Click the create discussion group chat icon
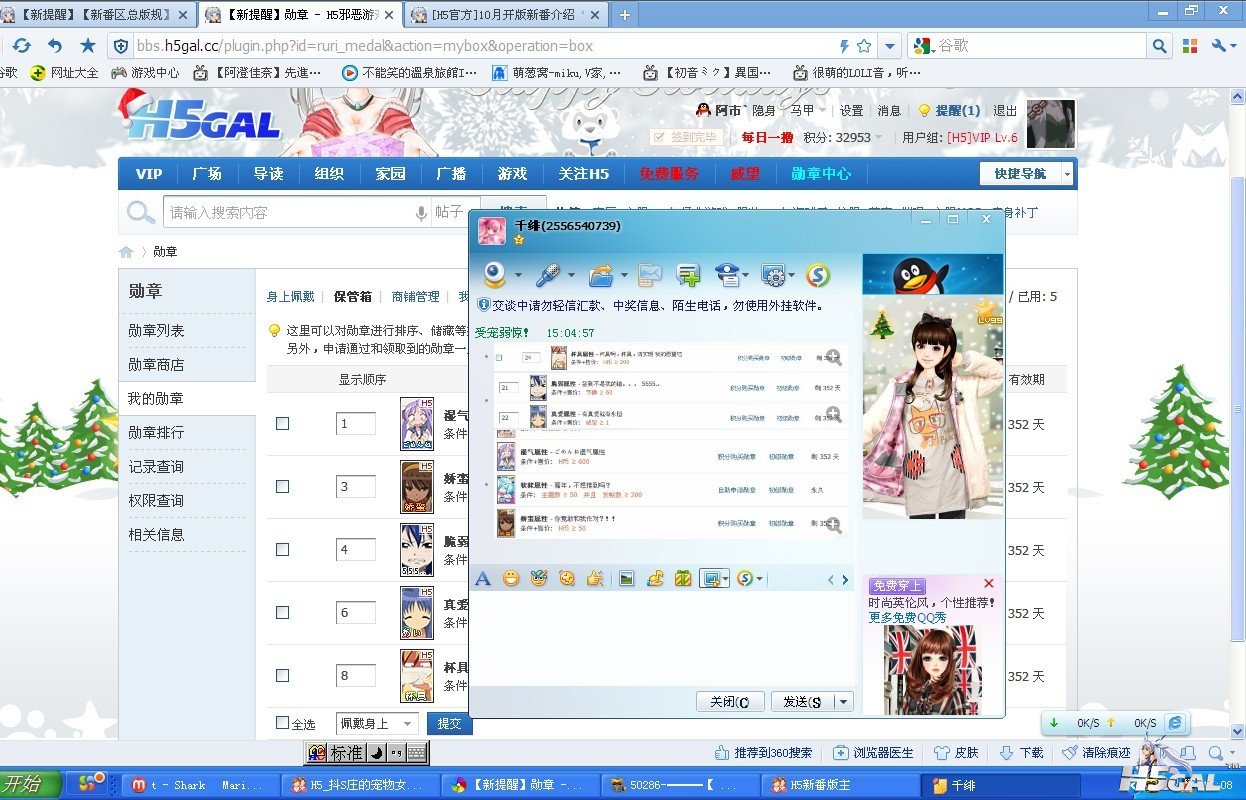 pos(688,275)
